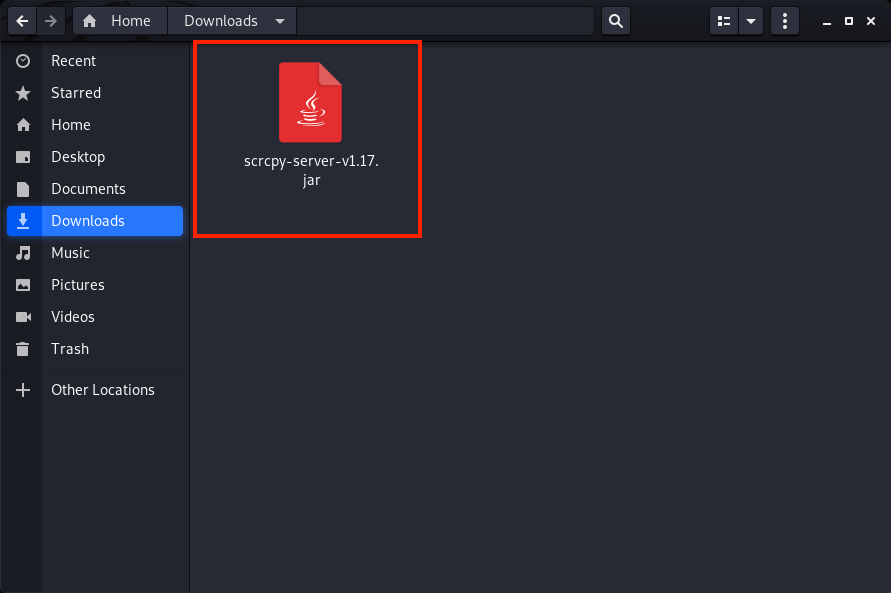The image size is (891, 593).
Task: Open the Downloads path dropdown arrow
Action: tap(280, 21)
